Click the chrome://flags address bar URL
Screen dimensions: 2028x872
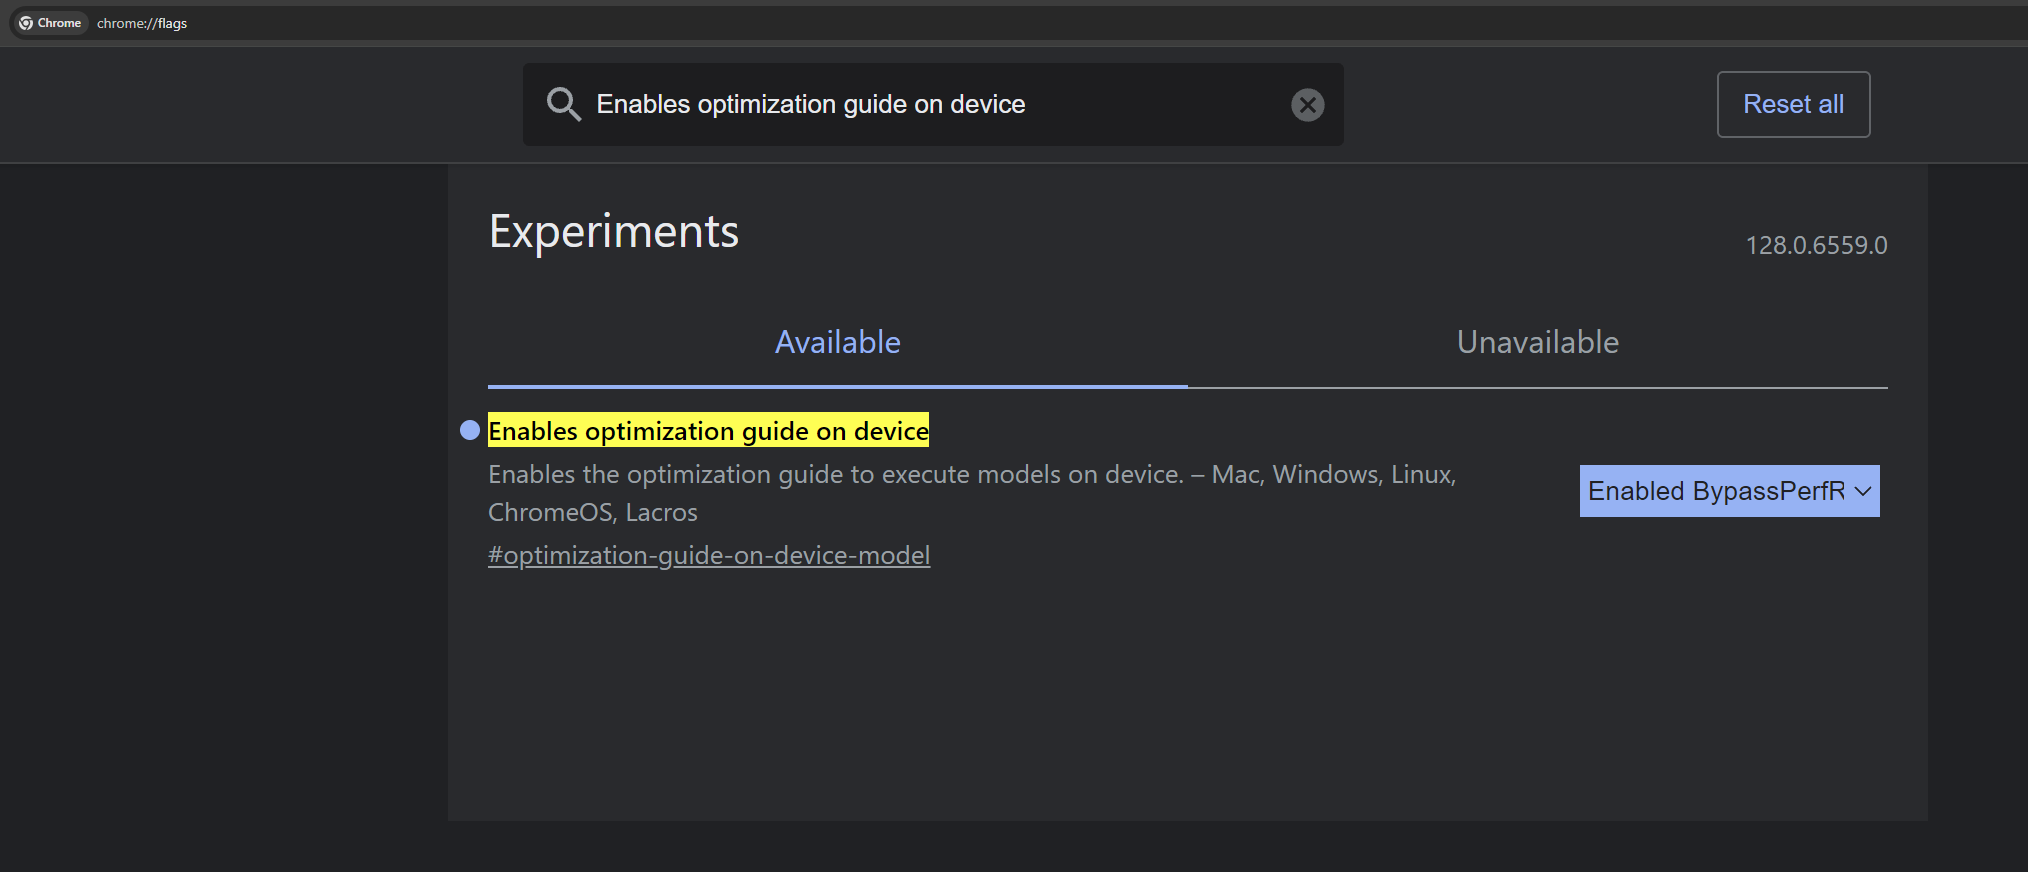[142, 23]
